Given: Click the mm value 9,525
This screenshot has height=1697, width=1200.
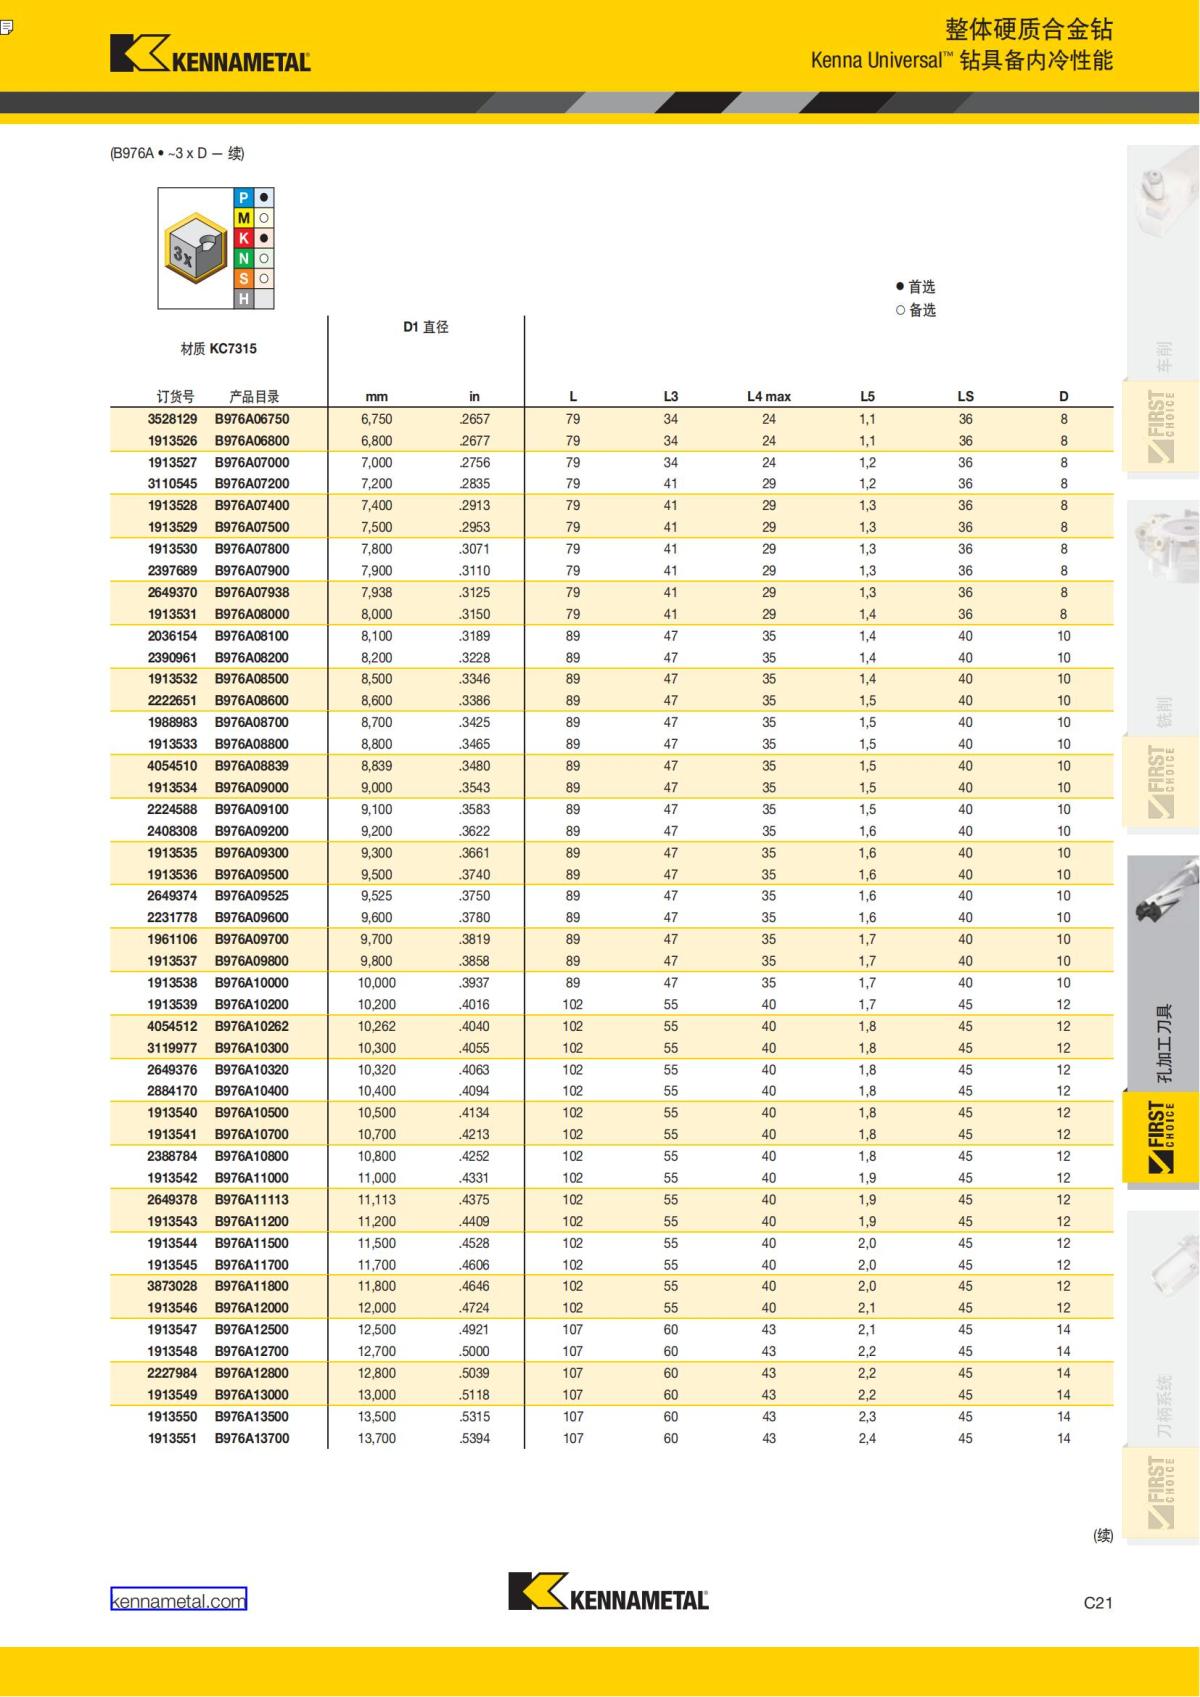Looking at the screenshot, I should tap(377, 896).
